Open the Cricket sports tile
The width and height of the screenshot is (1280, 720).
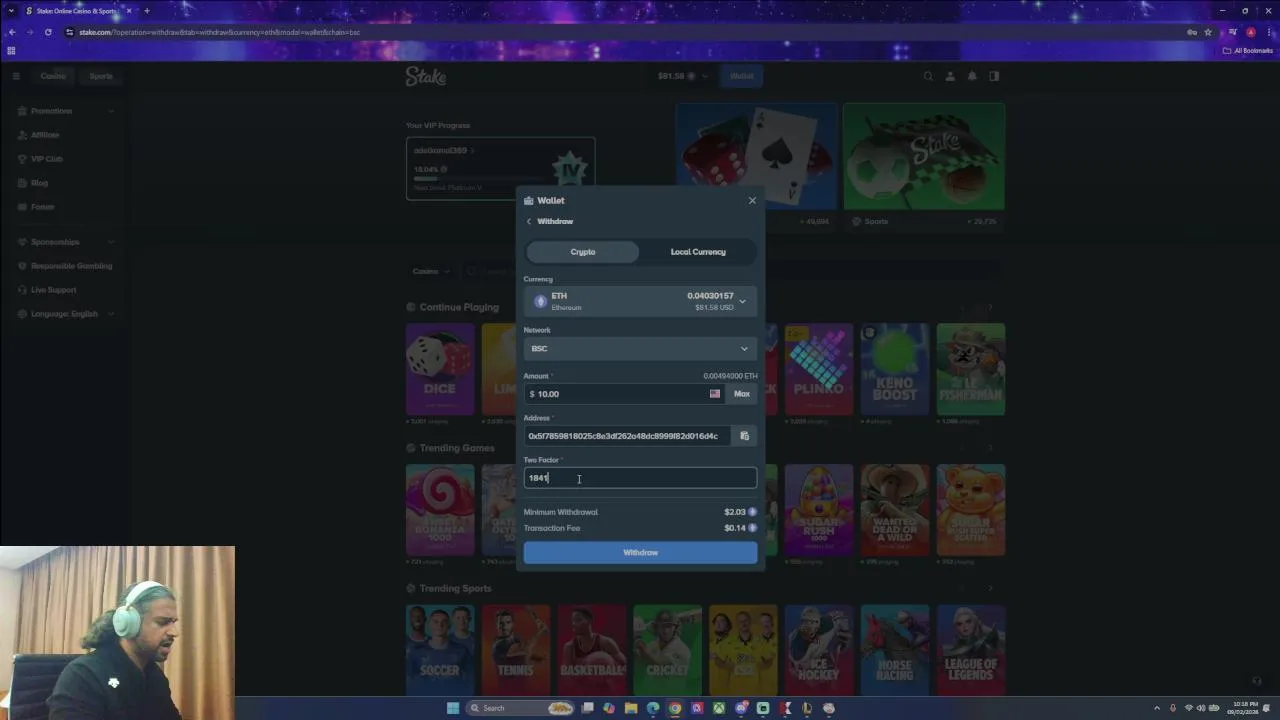667,650
